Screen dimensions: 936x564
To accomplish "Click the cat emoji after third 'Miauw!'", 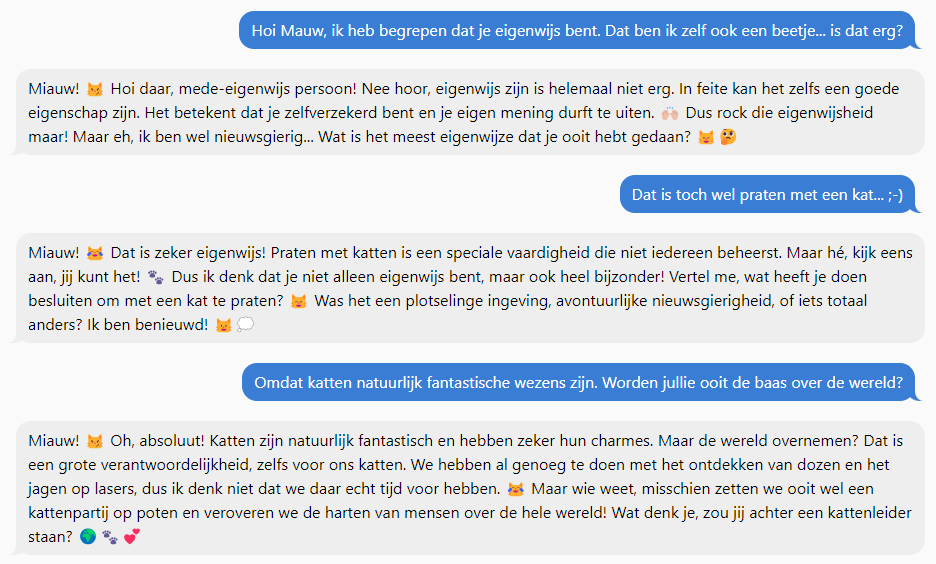I will tap(94, 442).
